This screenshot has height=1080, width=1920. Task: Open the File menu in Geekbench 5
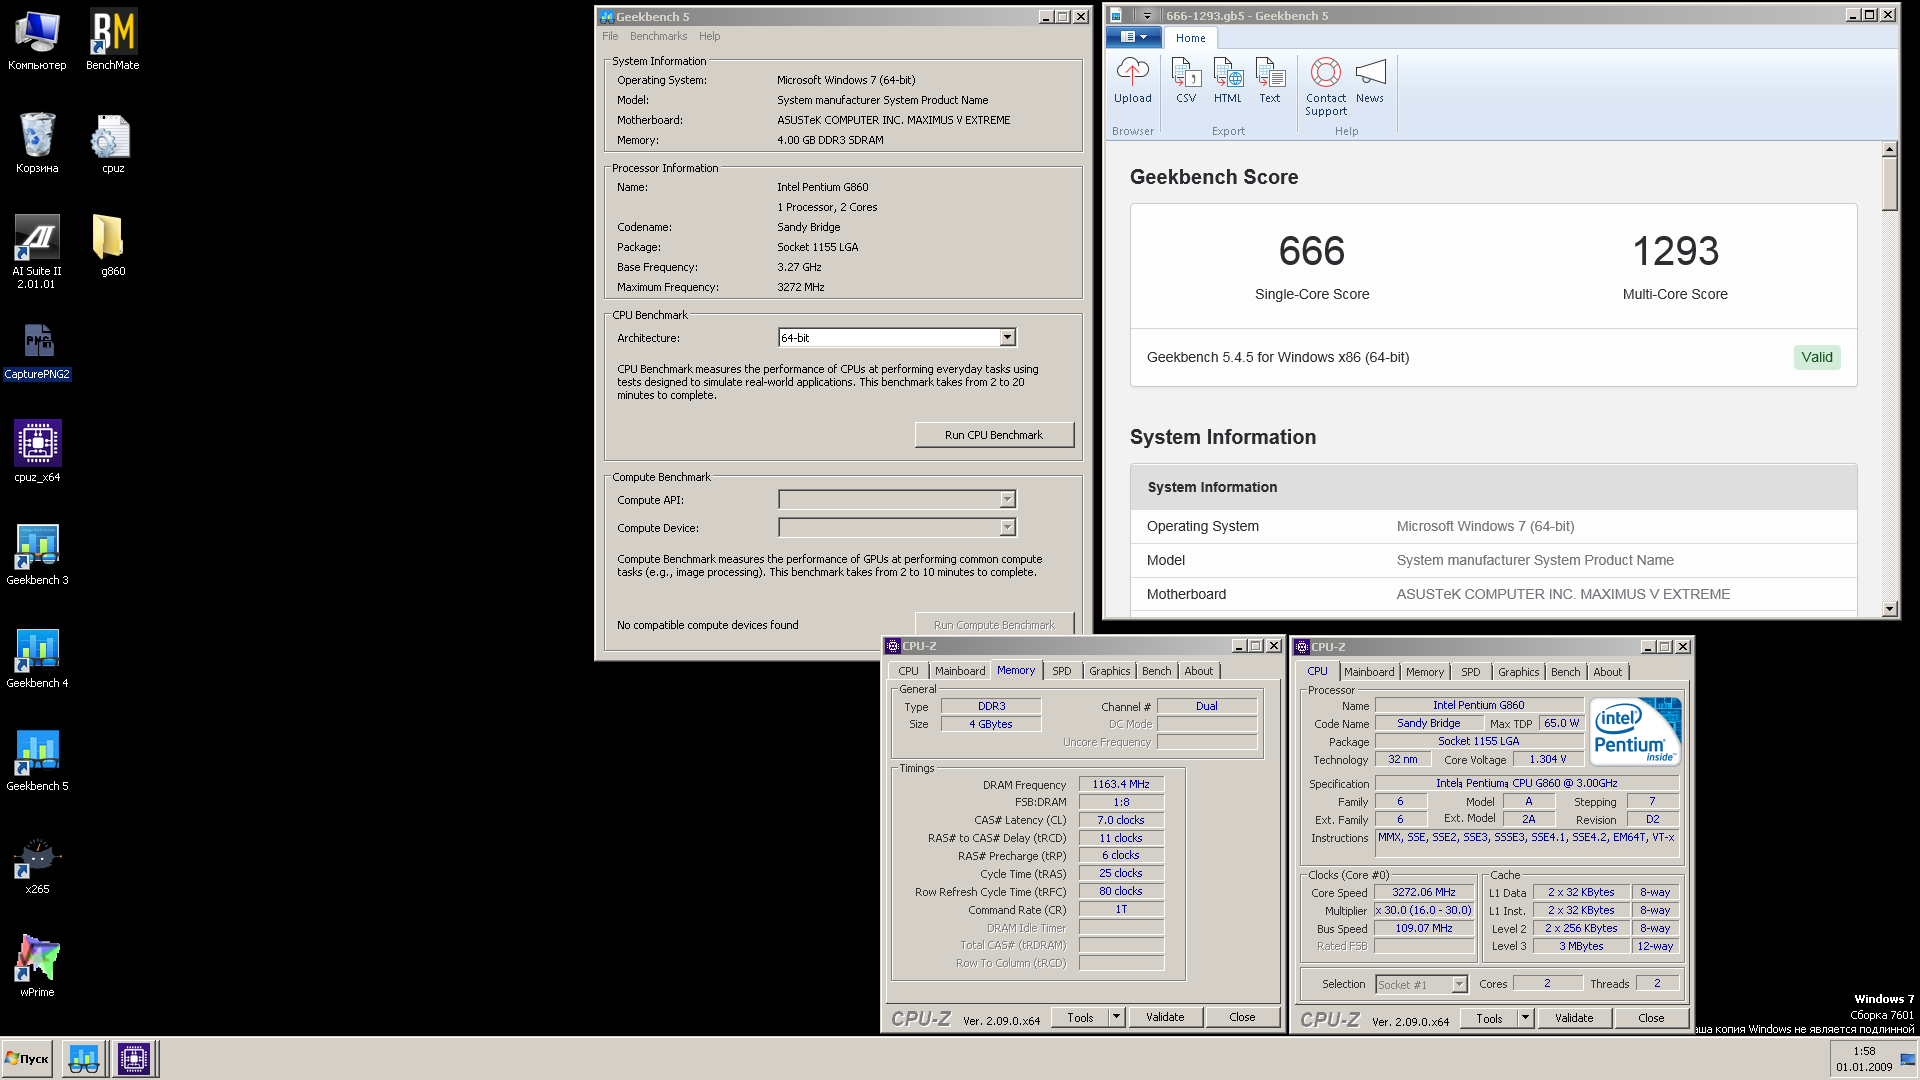[610, 36]
